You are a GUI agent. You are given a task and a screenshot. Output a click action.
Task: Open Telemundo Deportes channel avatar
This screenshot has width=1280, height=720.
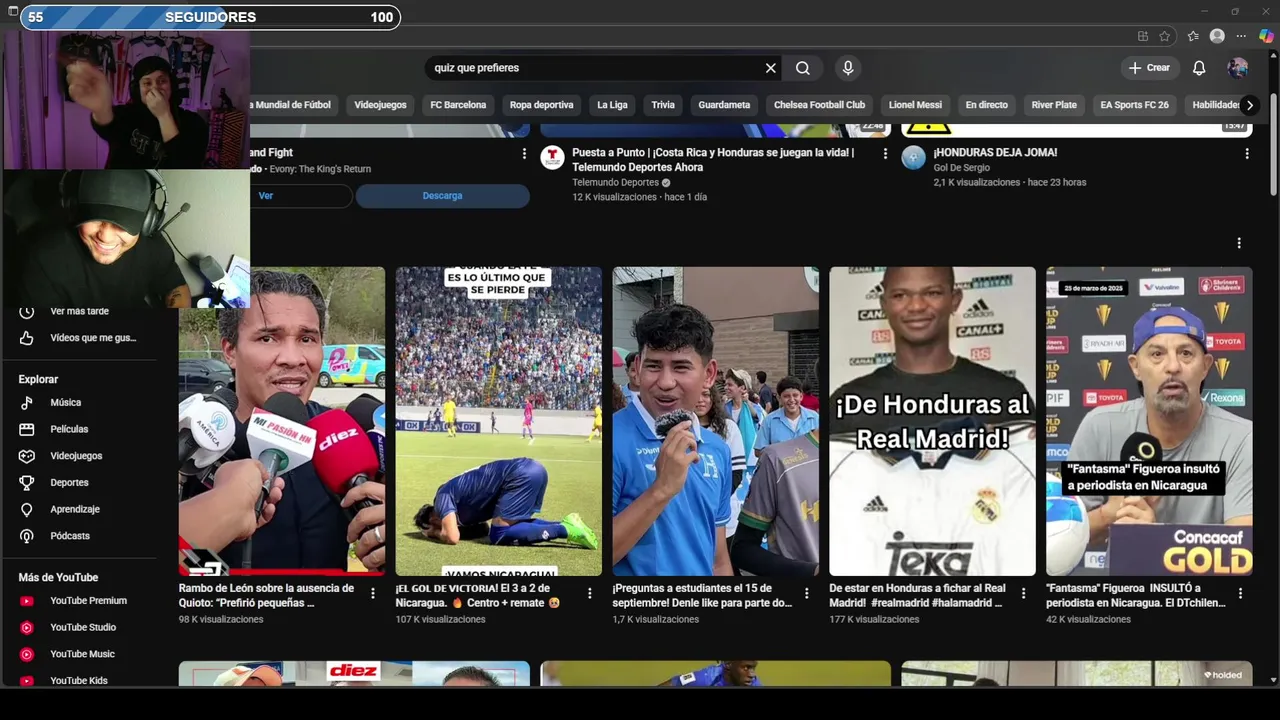tap(552, 157)
